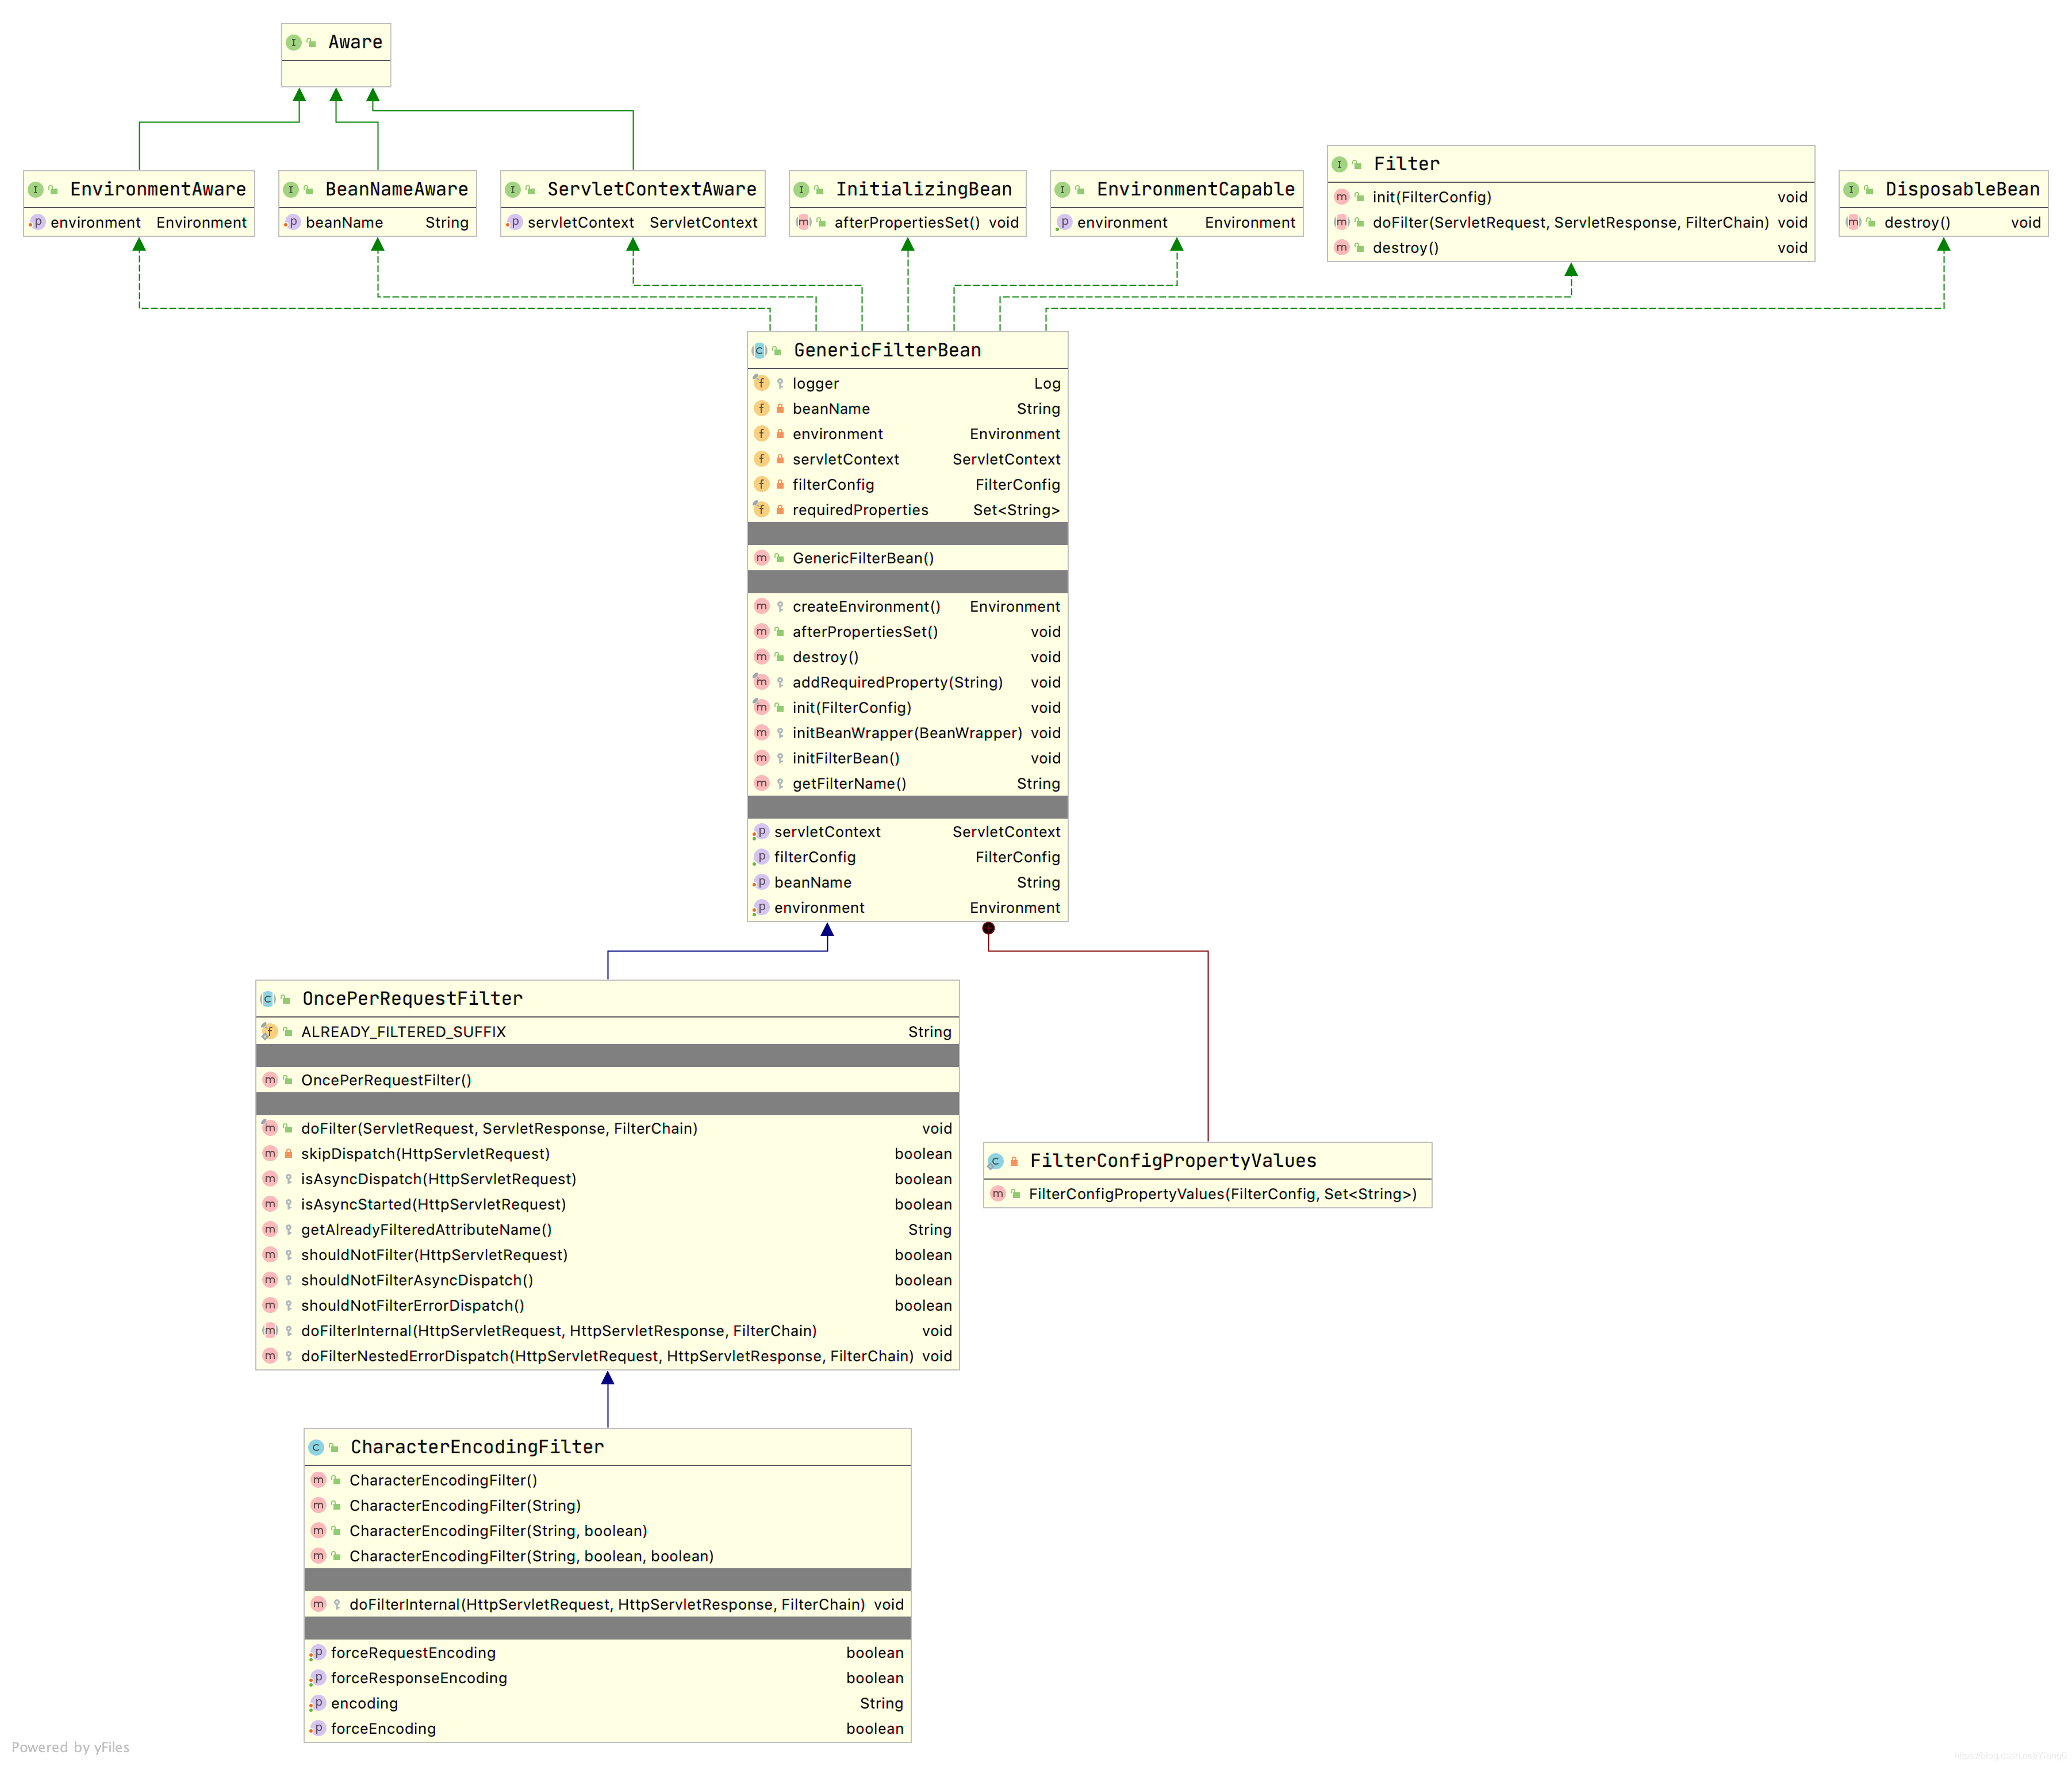Click the method icon beside DisposableBean destroy()
This screenshot has width=2072, height=1766.
[1853, 222]
